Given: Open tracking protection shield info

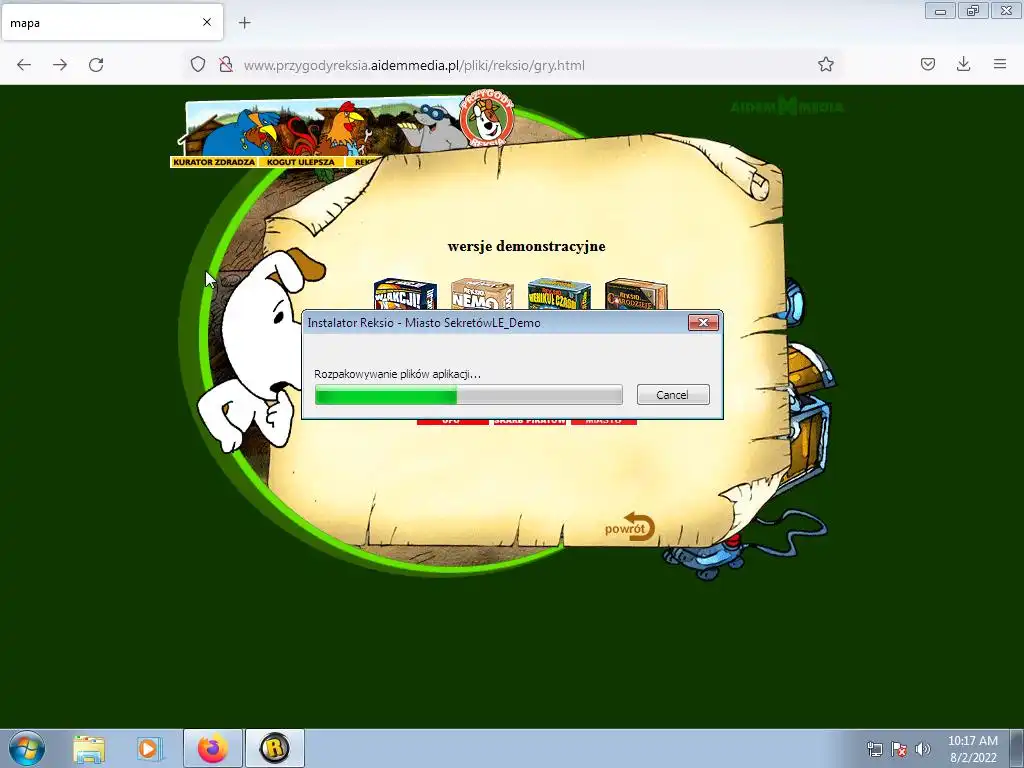Looking at the screenshot, I should [x=198, y=65].
